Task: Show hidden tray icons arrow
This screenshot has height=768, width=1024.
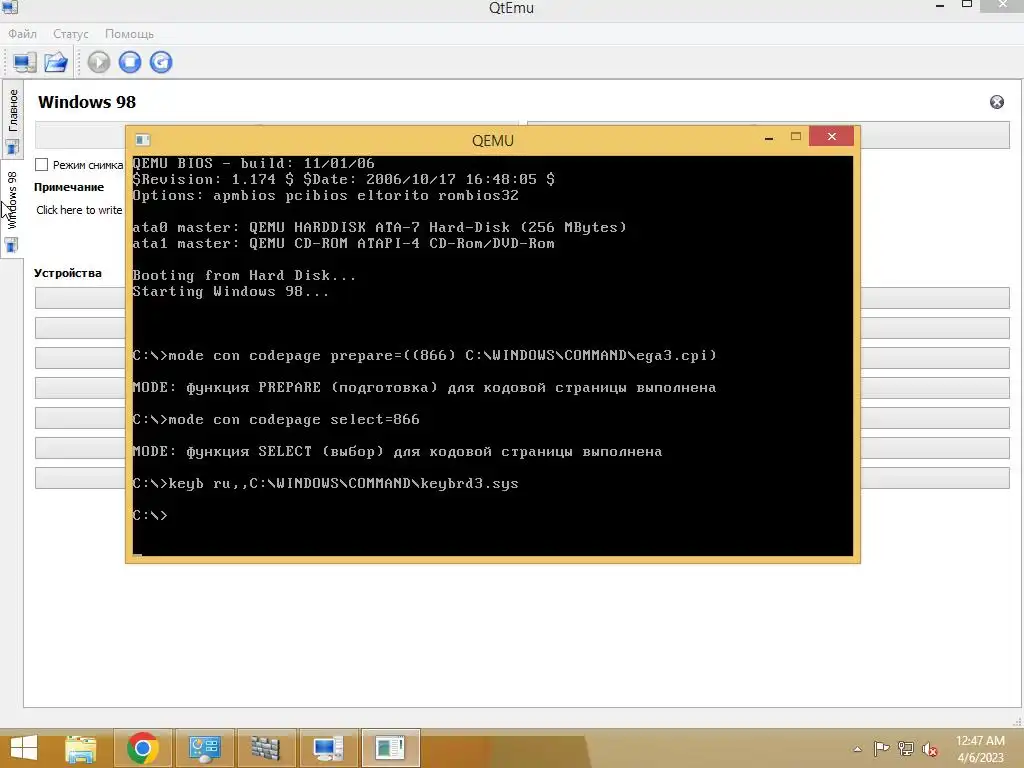Action: click(x=857, y=749)
